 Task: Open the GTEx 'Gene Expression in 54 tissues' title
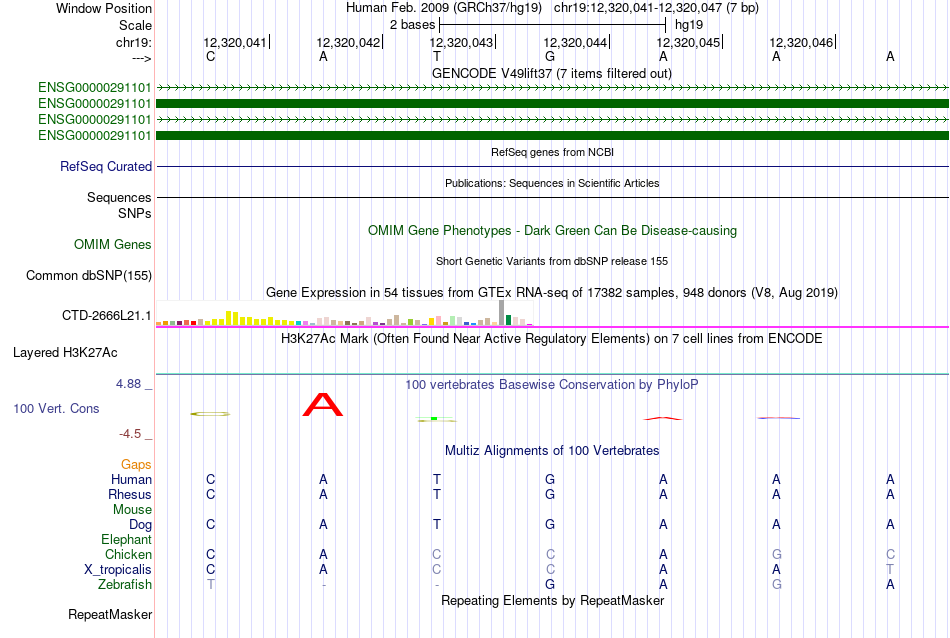tap(552, 293)
